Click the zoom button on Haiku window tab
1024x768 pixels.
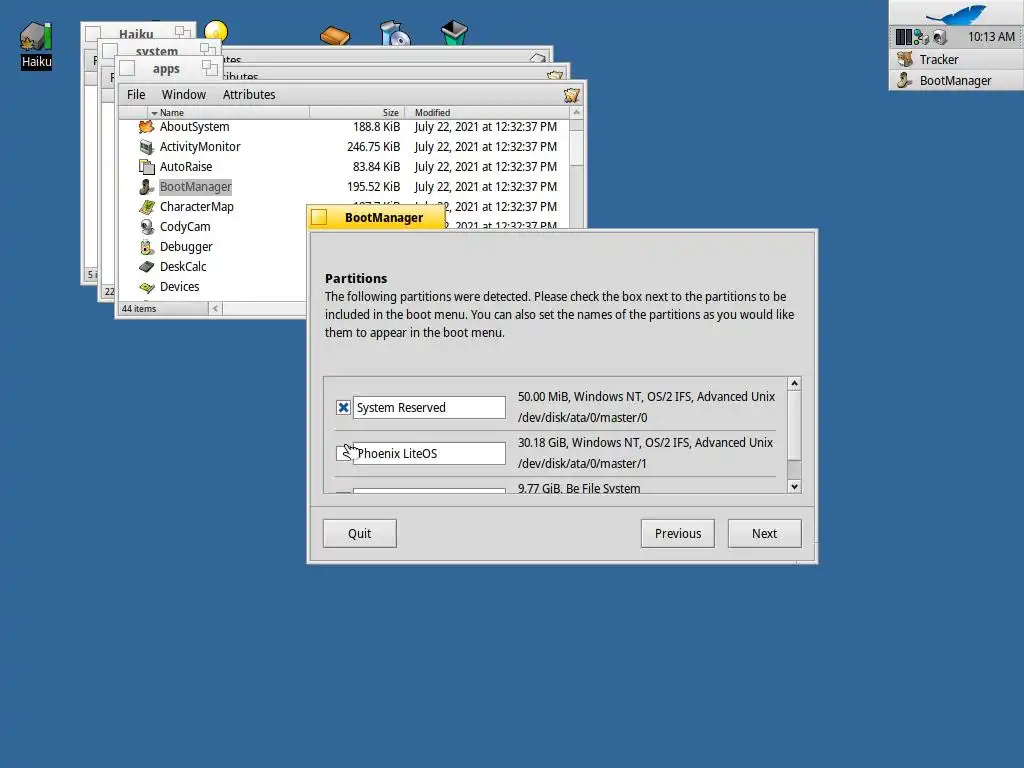click(x=183, y=31)
